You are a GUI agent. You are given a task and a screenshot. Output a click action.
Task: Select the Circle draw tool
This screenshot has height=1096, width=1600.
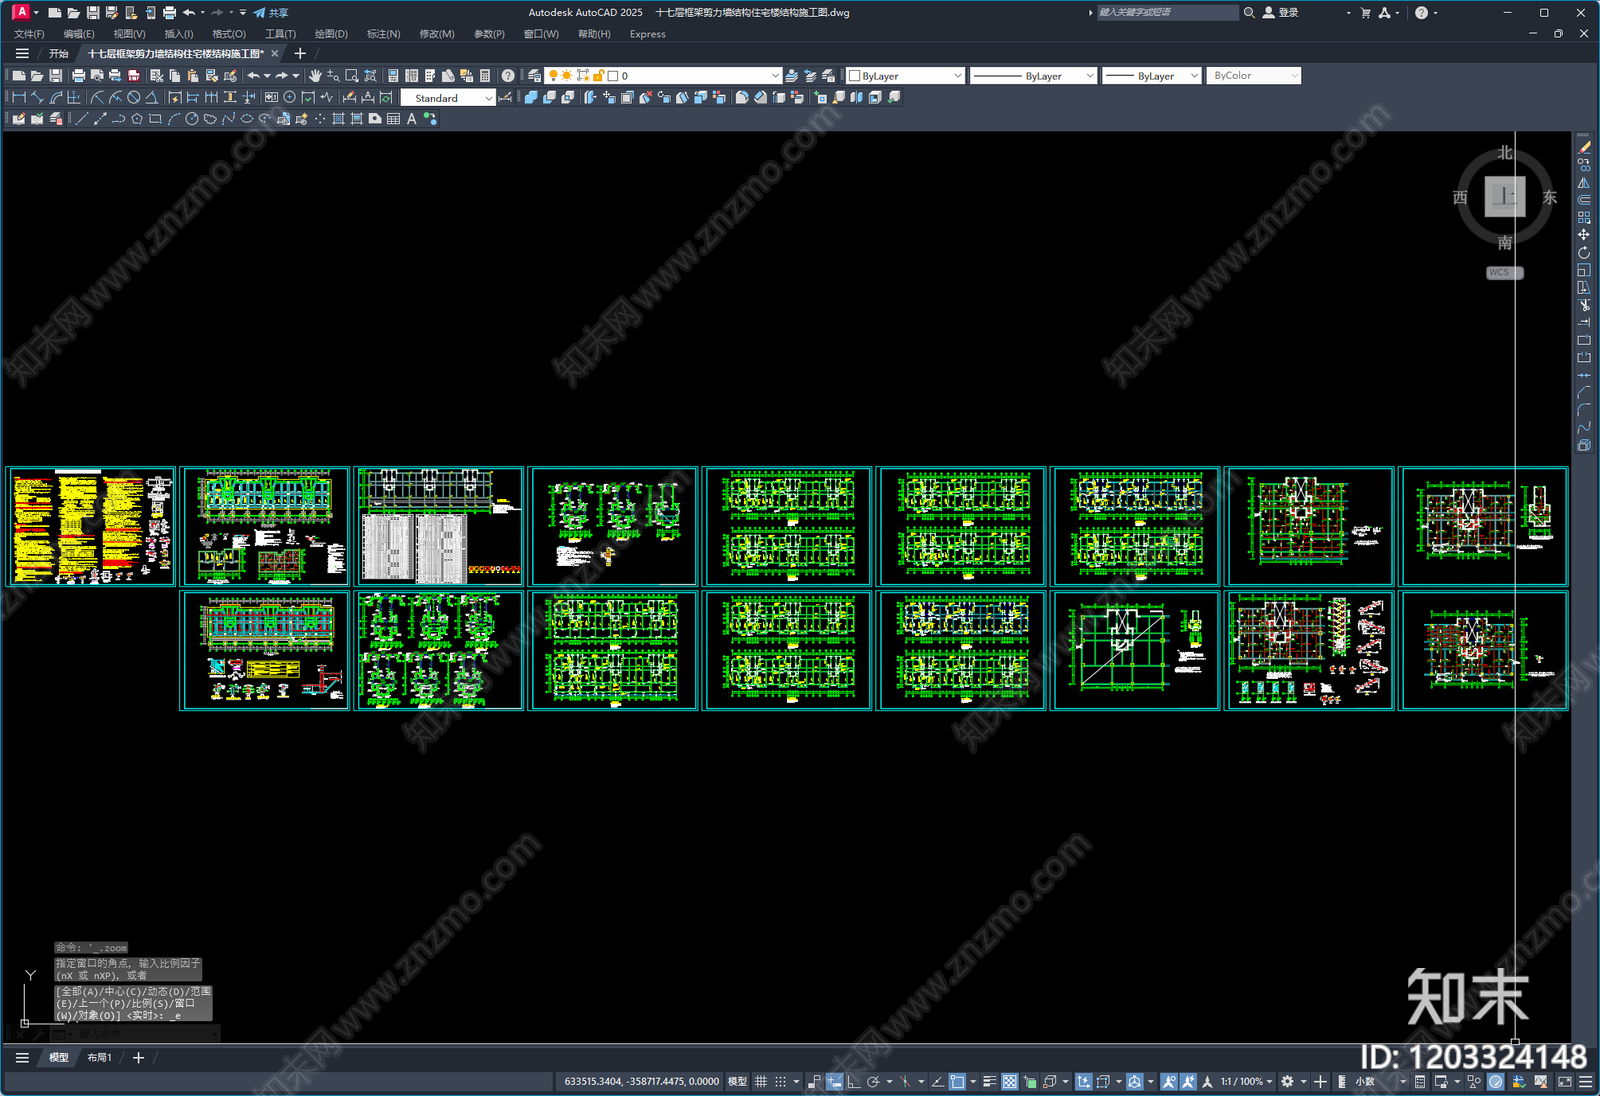pyautogui.click(x=192, y=119)
